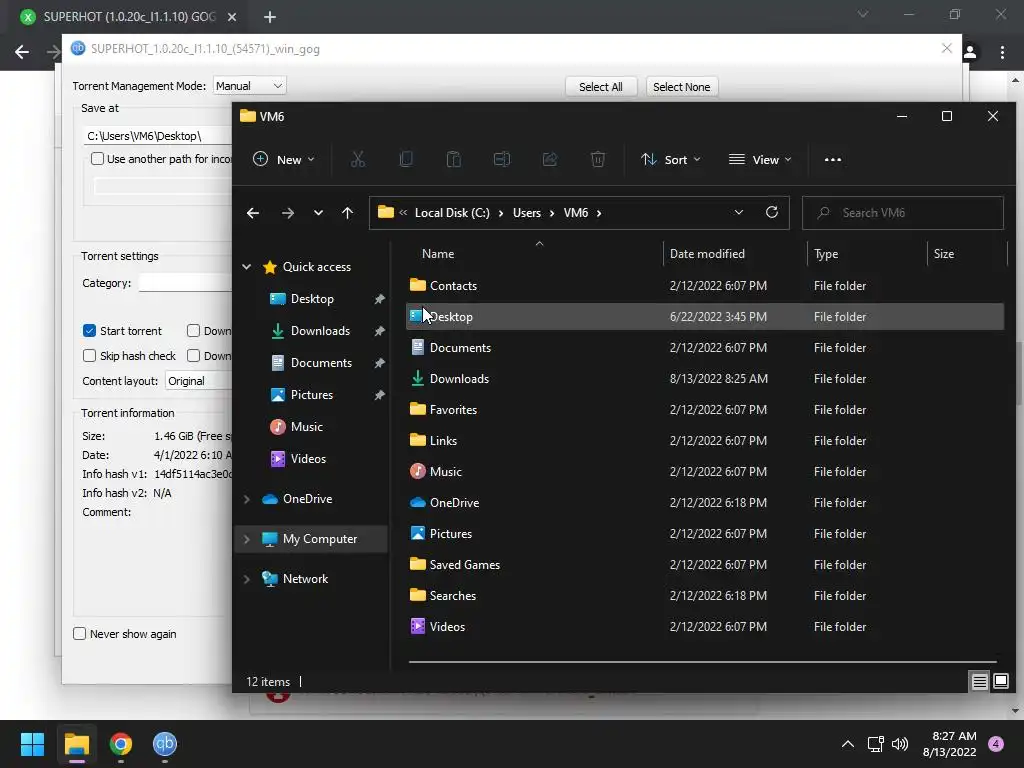The height and width of the screenshot is (768, 1024).
Task: Click the Category input field
Action: [x=185, y=283]
